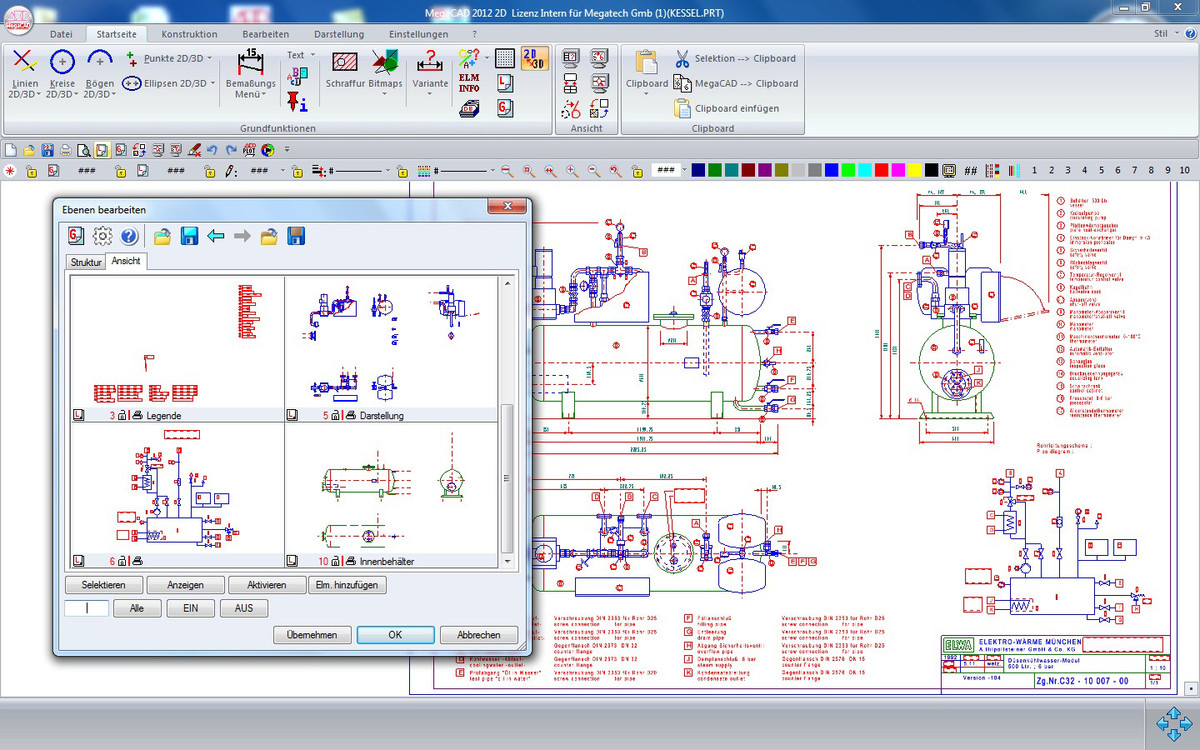Toggle the printer icon on Innenbehälter layer
This screenshot has width=1200, height=750.
[351, 561]
